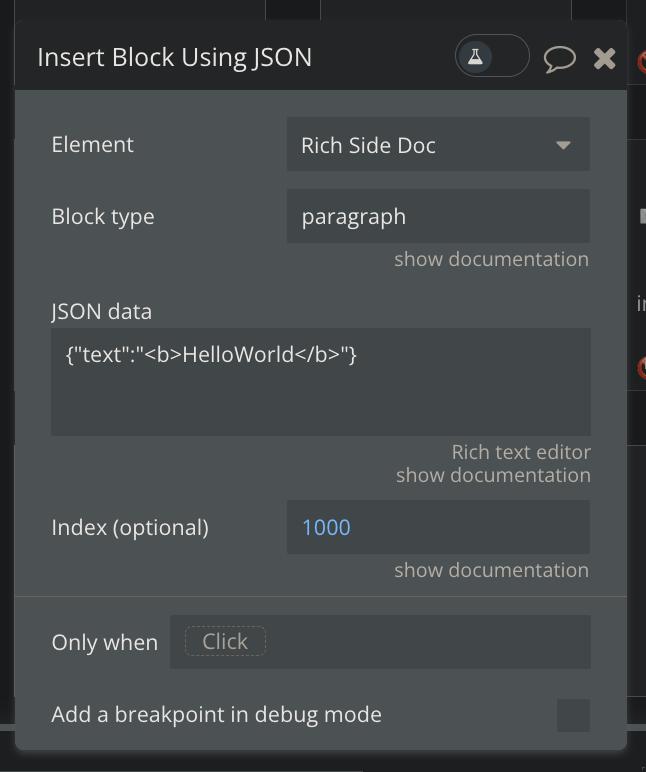Open the Element dropdown showing Rich Side Doc
The image size is (646, 772).
click(438, 145)
